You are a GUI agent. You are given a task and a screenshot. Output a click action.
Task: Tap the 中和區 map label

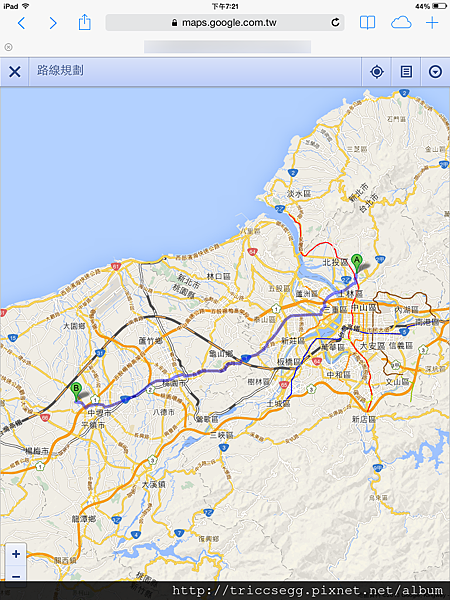[x=339, y=374]
